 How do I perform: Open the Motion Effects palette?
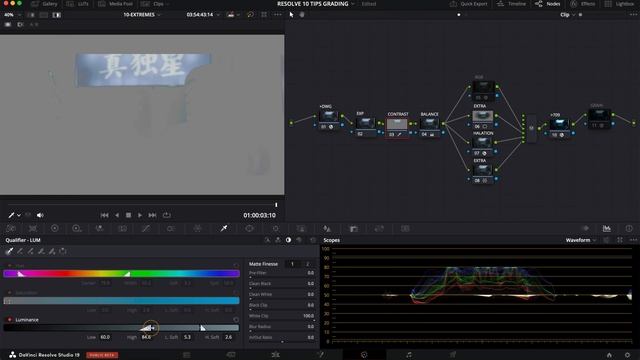(122, 229)
